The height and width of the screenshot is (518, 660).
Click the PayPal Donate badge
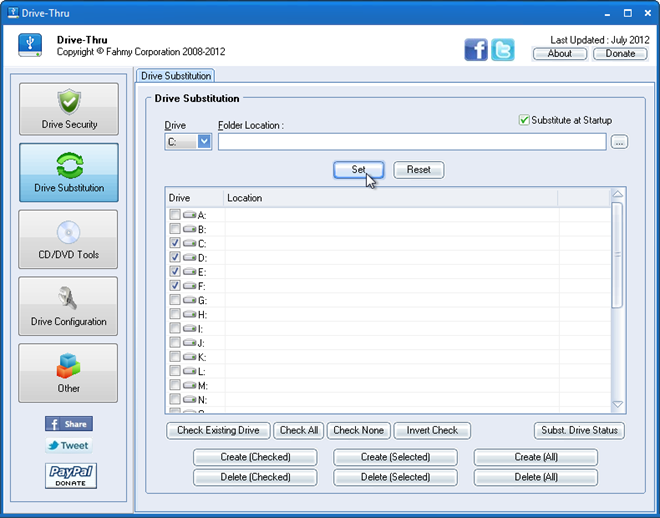[69, 475]
